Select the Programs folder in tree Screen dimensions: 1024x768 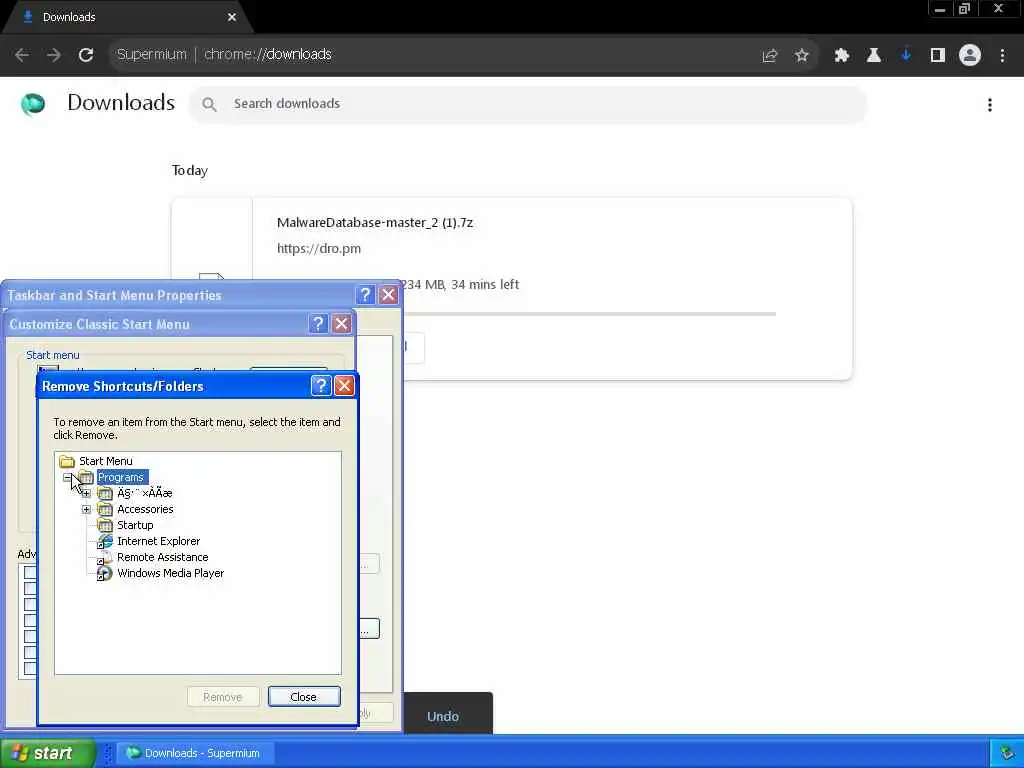coord(120,477)
